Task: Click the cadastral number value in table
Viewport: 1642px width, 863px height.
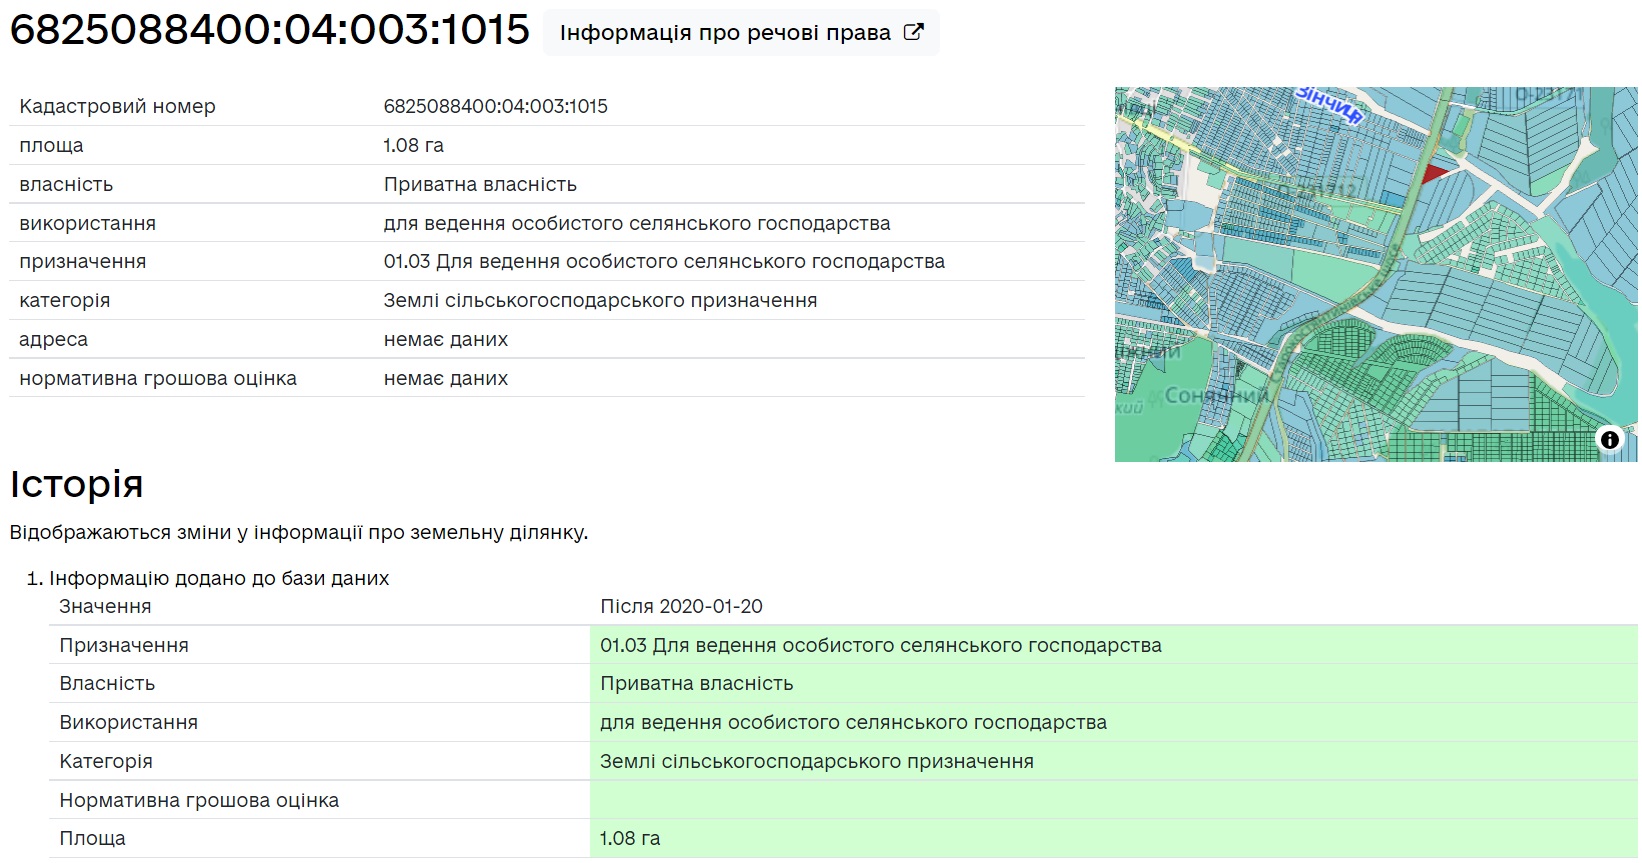Action: pos(495,106)
